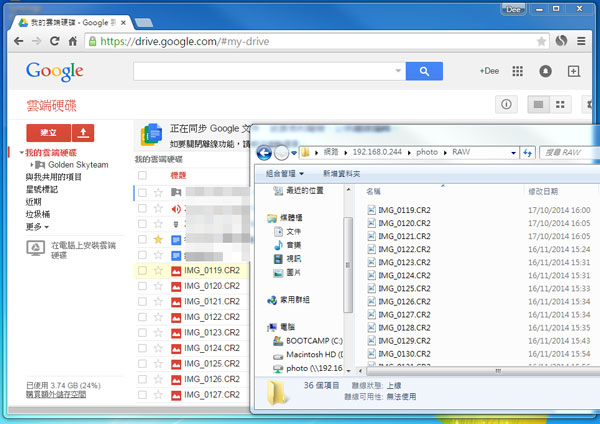Click the red 建立 create button
The height and width of the screenshot is (424, 600).
[47, 133]
